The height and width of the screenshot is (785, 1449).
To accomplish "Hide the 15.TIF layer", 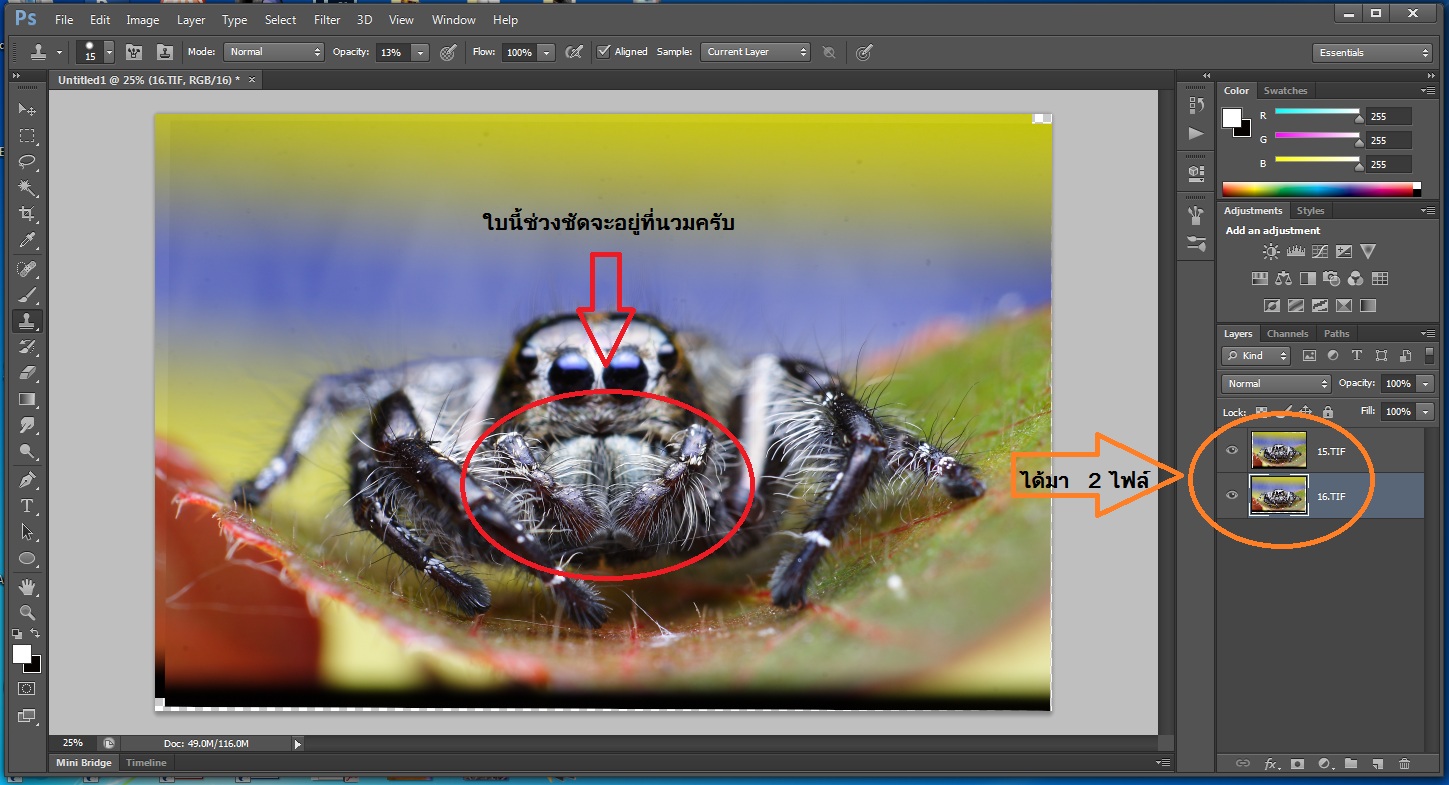I will point(1232,451).
